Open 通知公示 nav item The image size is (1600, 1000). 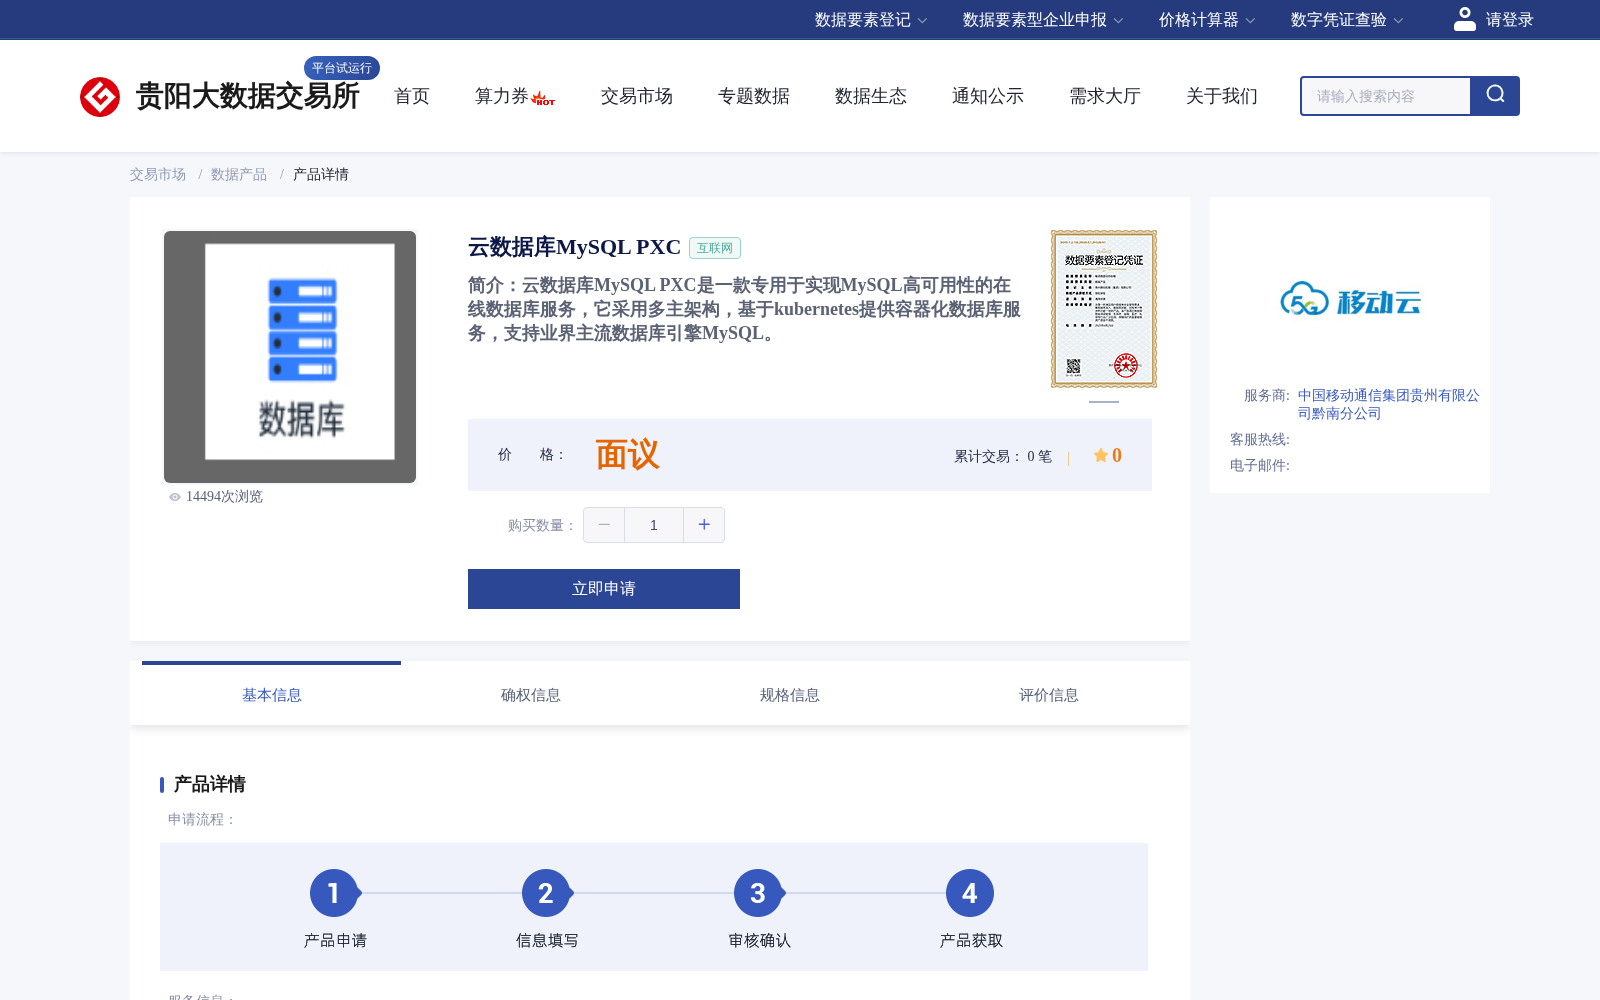click(x=988, y=96)
